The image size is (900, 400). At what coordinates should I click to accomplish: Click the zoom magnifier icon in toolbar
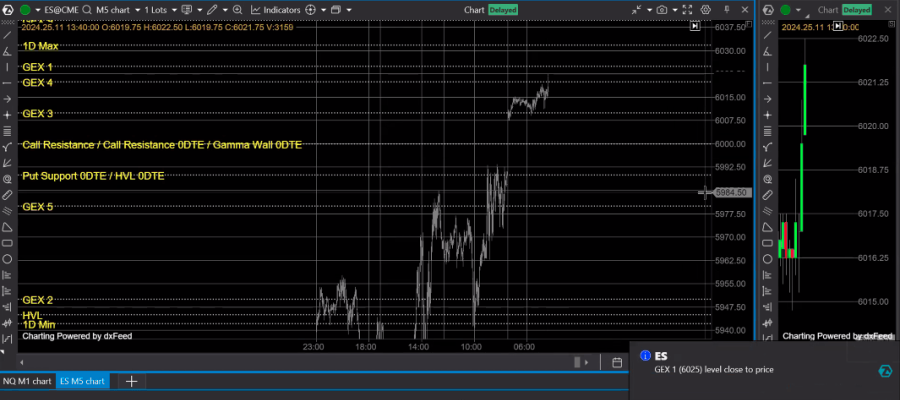[x=239, y=10]
